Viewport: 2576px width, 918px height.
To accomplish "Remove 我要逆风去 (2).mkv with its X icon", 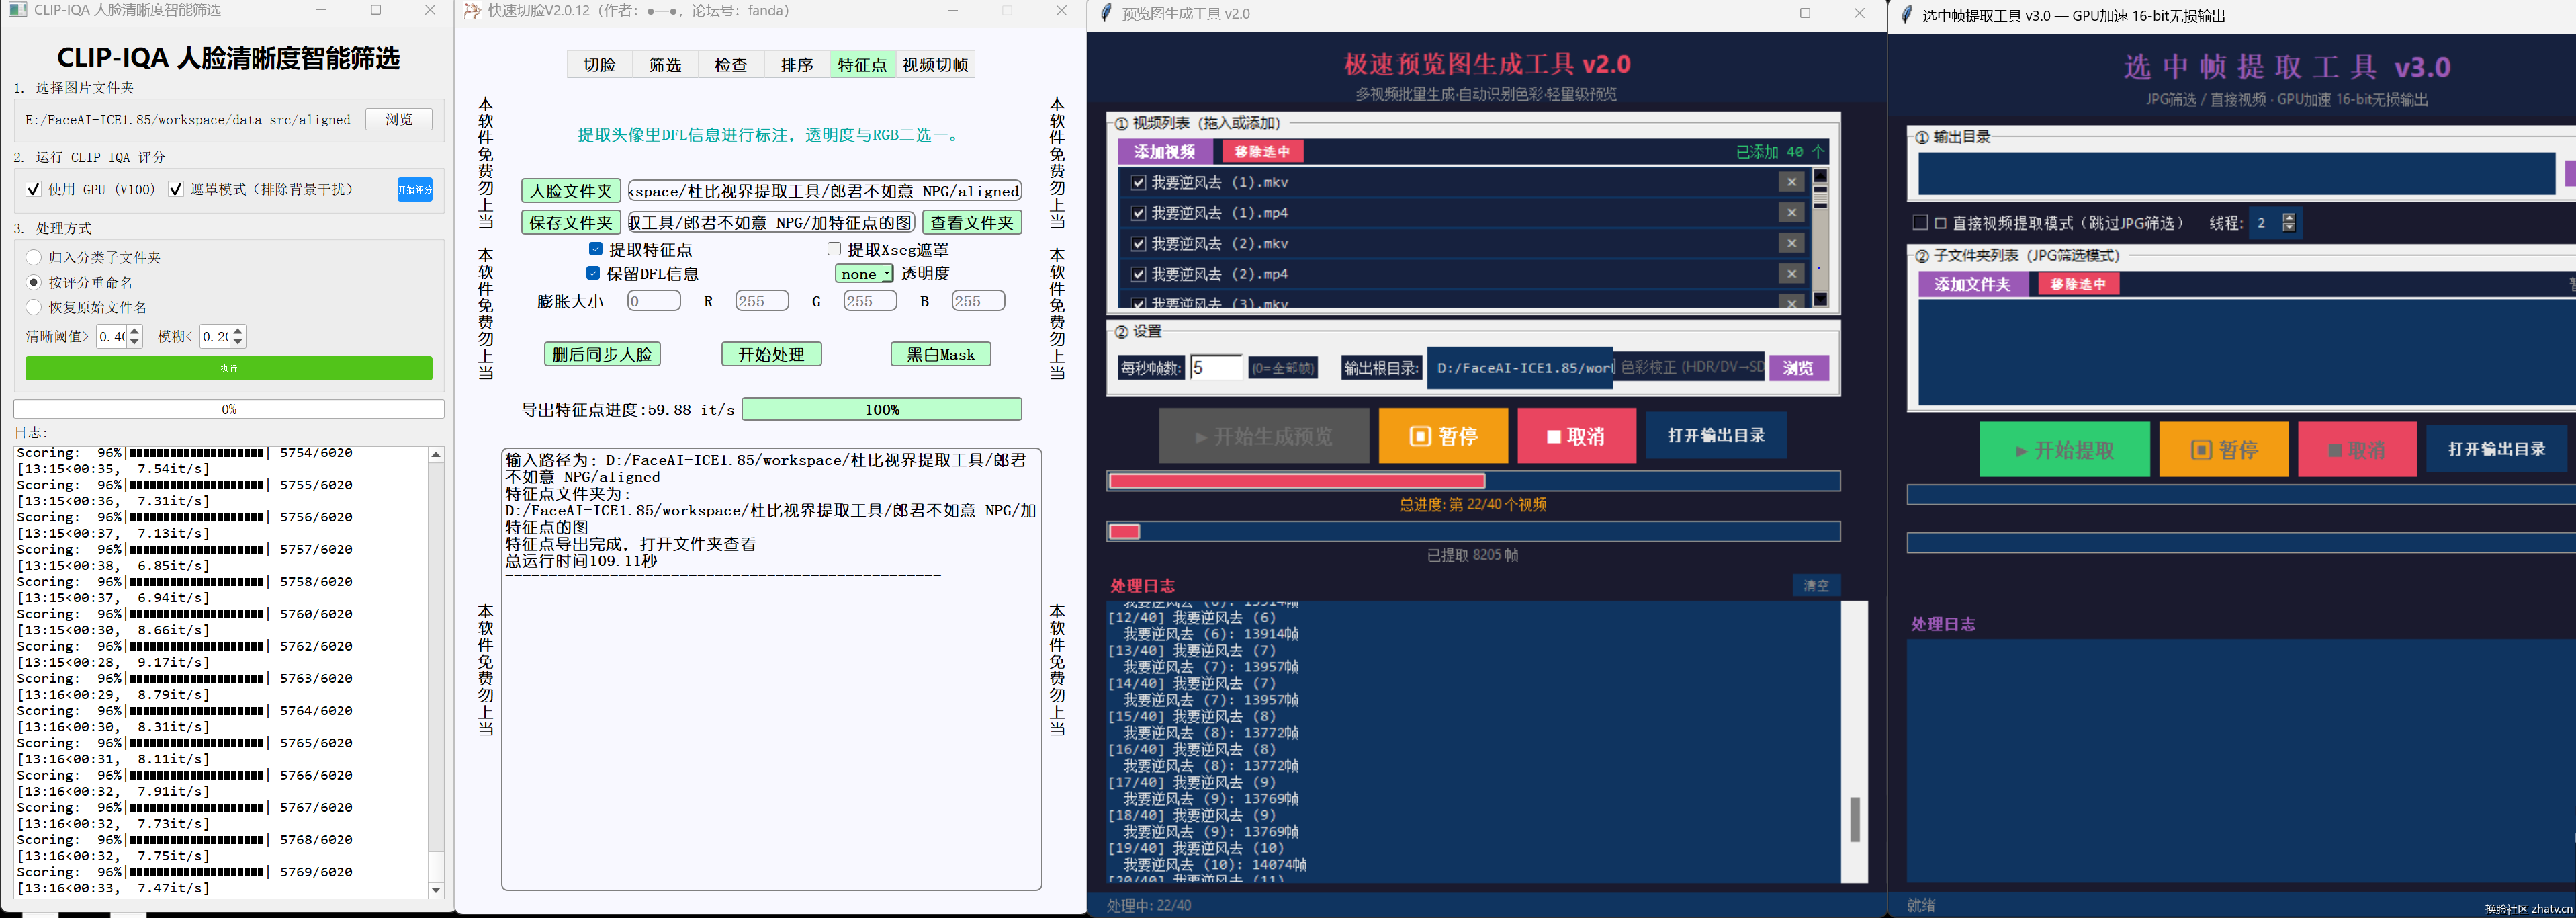I will (1791, 243).
